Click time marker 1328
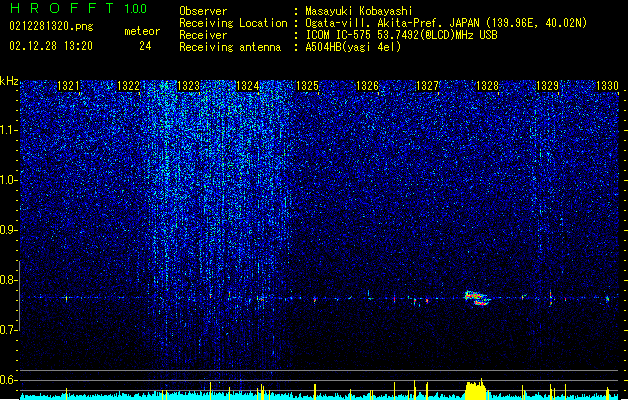The width and height of the screenshot is (629, 400). pos(487,86)
